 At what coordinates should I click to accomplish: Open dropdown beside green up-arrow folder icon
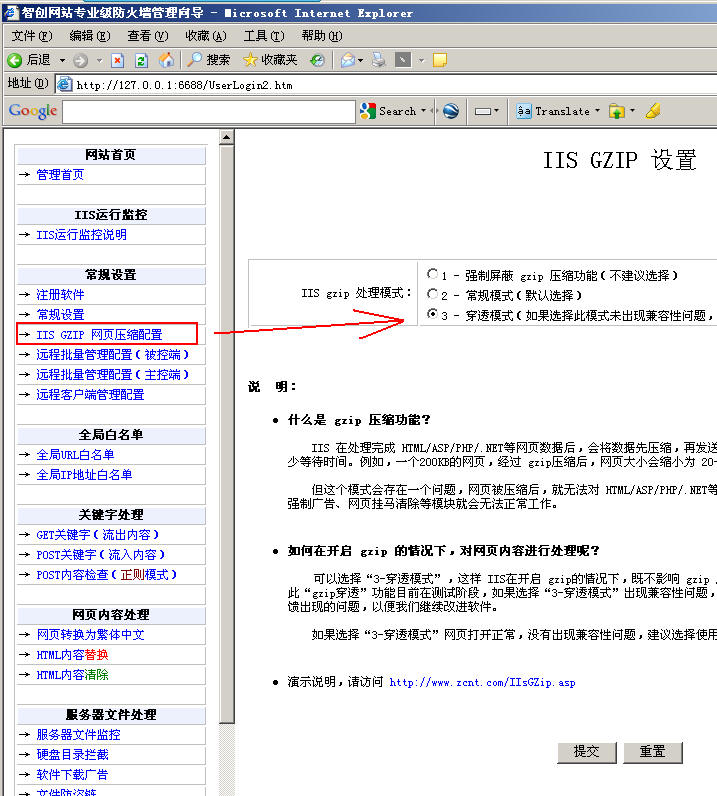coord(632,111)
